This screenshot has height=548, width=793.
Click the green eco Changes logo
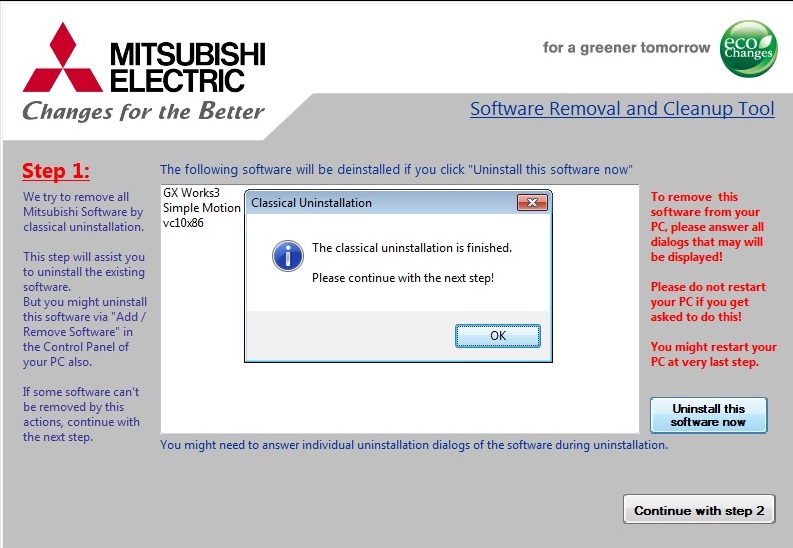coord(748,48)
